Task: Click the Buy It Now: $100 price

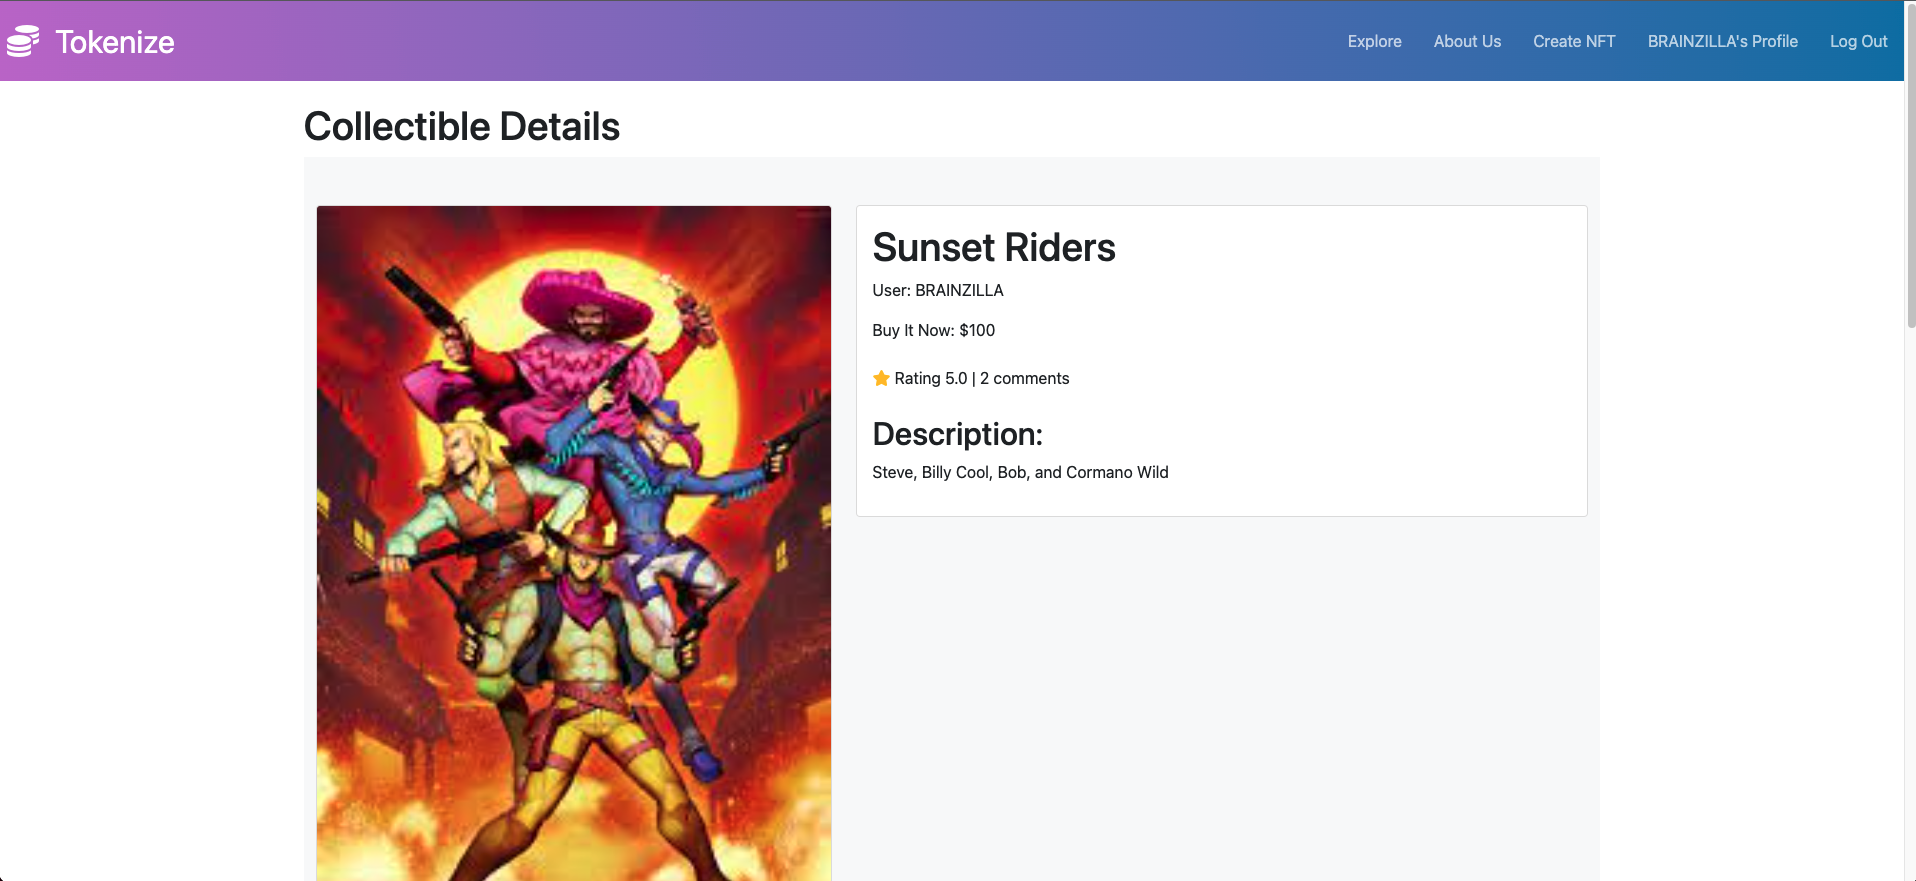Action: point(933,330)
